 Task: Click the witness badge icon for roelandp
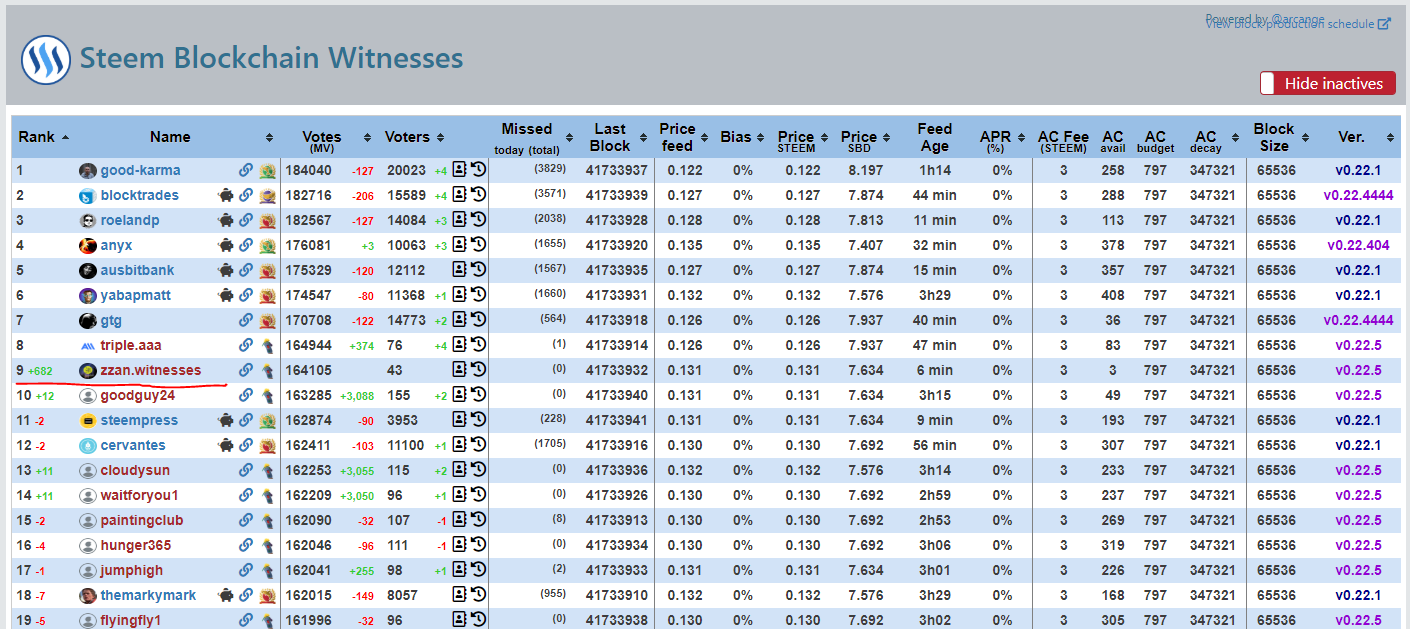[268, 220]
